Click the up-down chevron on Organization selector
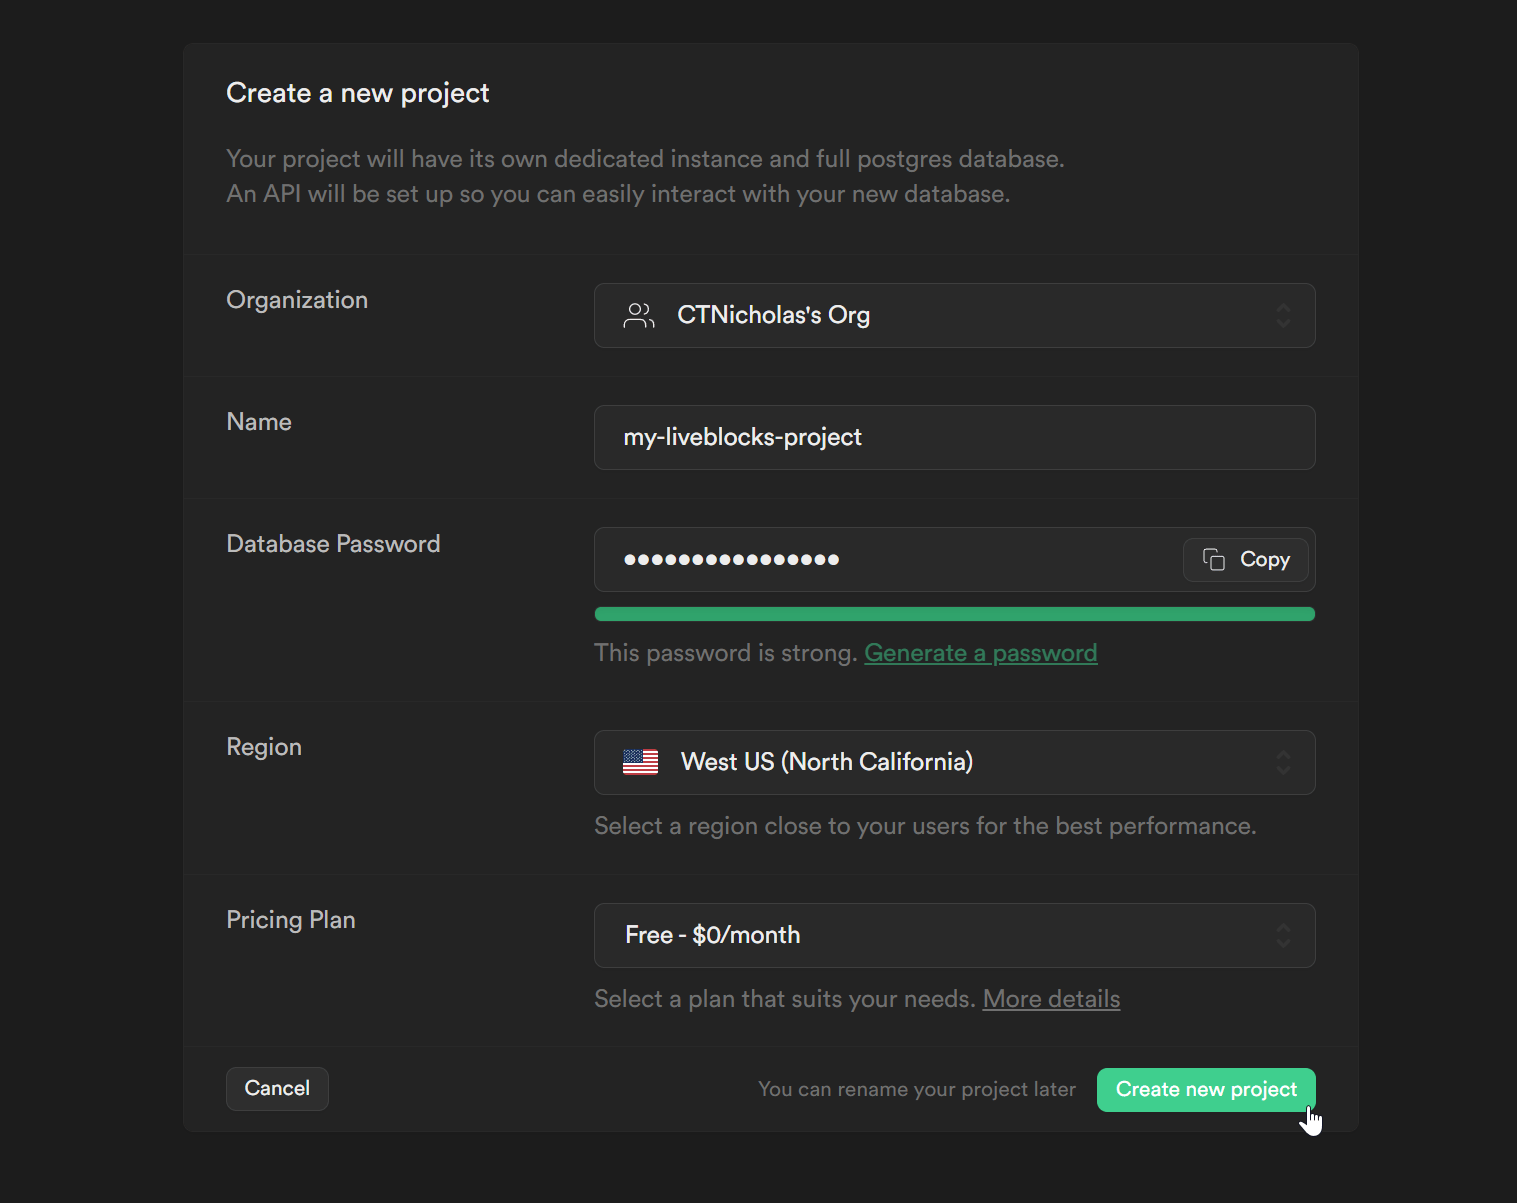Viewport: 1517px width, 1203px height. [x=1284, y=315]
